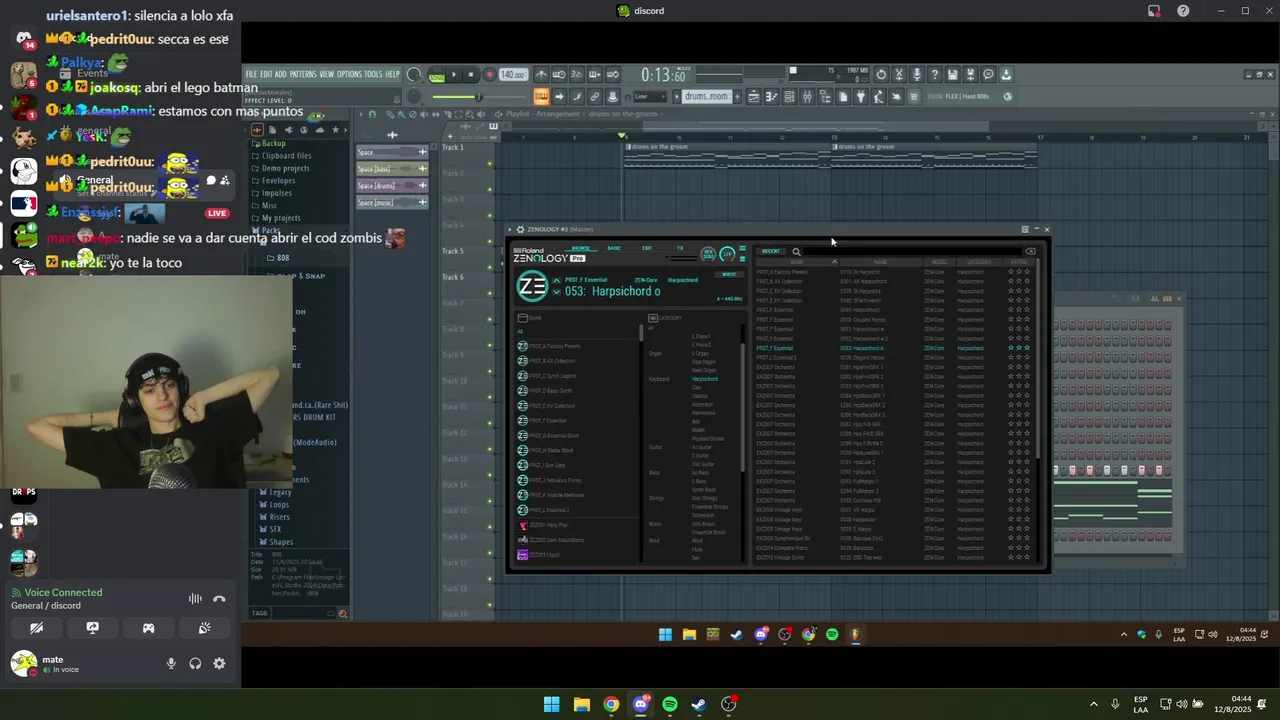Select next preset with down arrow
The image size is (1280, 720).
pyautogui.click(x=557, y=291)
